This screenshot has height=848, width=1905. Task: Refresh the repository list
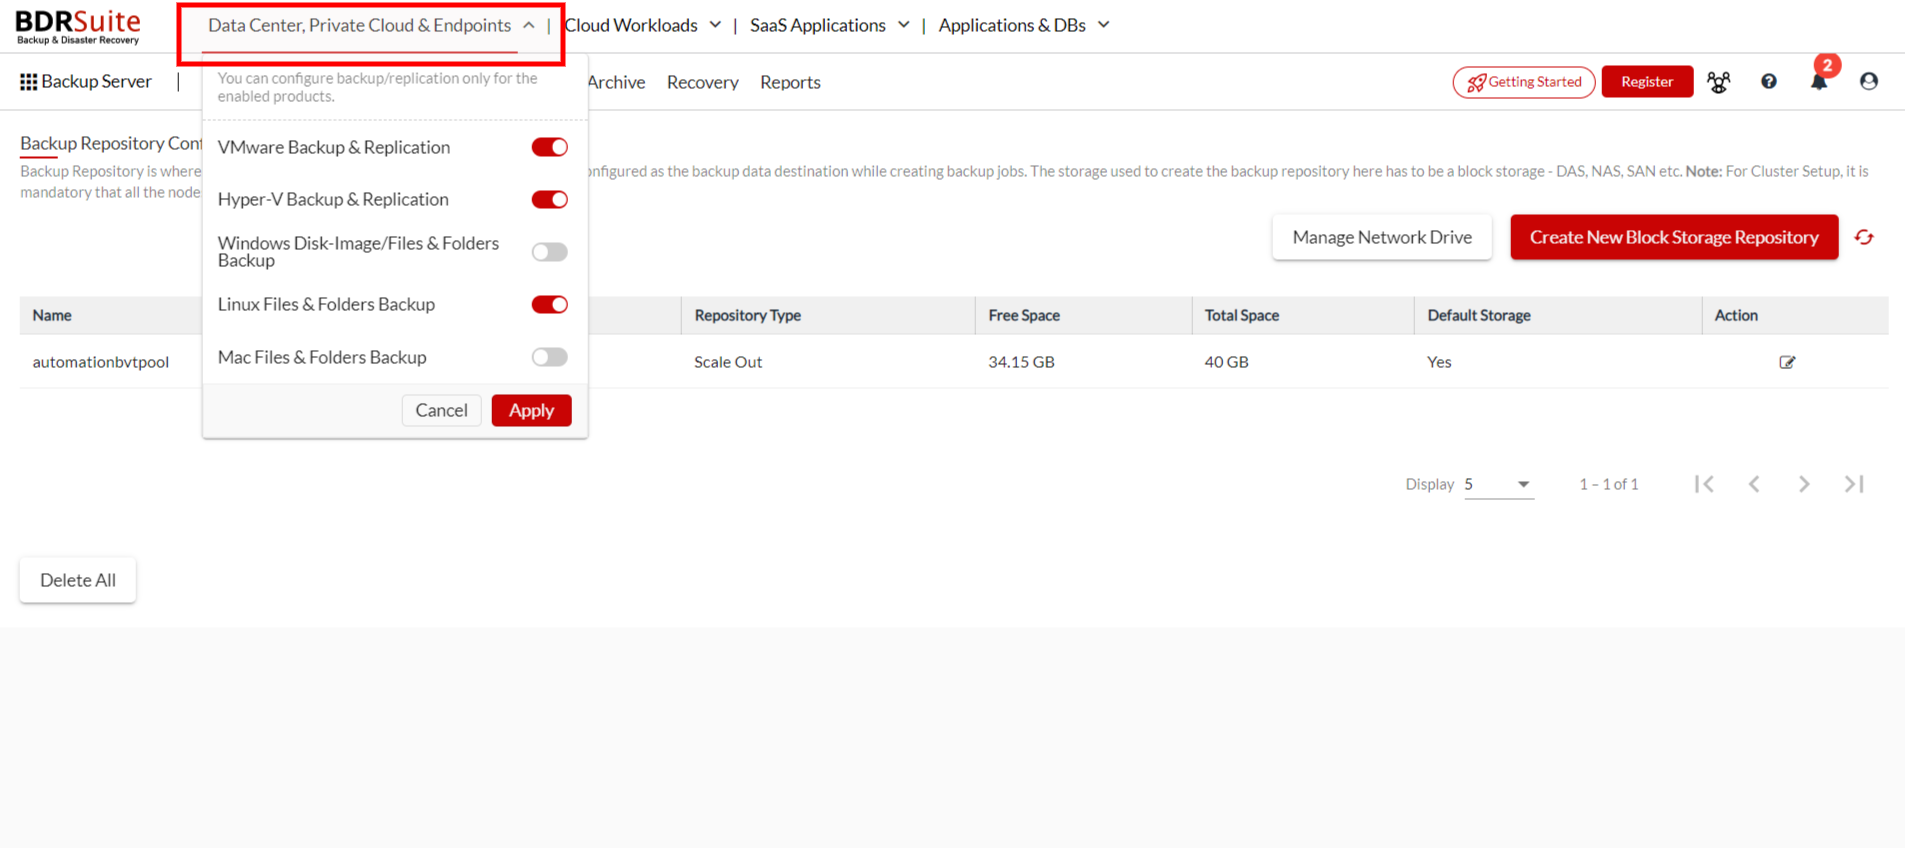pyautogui.click(x=1864, y=237)
